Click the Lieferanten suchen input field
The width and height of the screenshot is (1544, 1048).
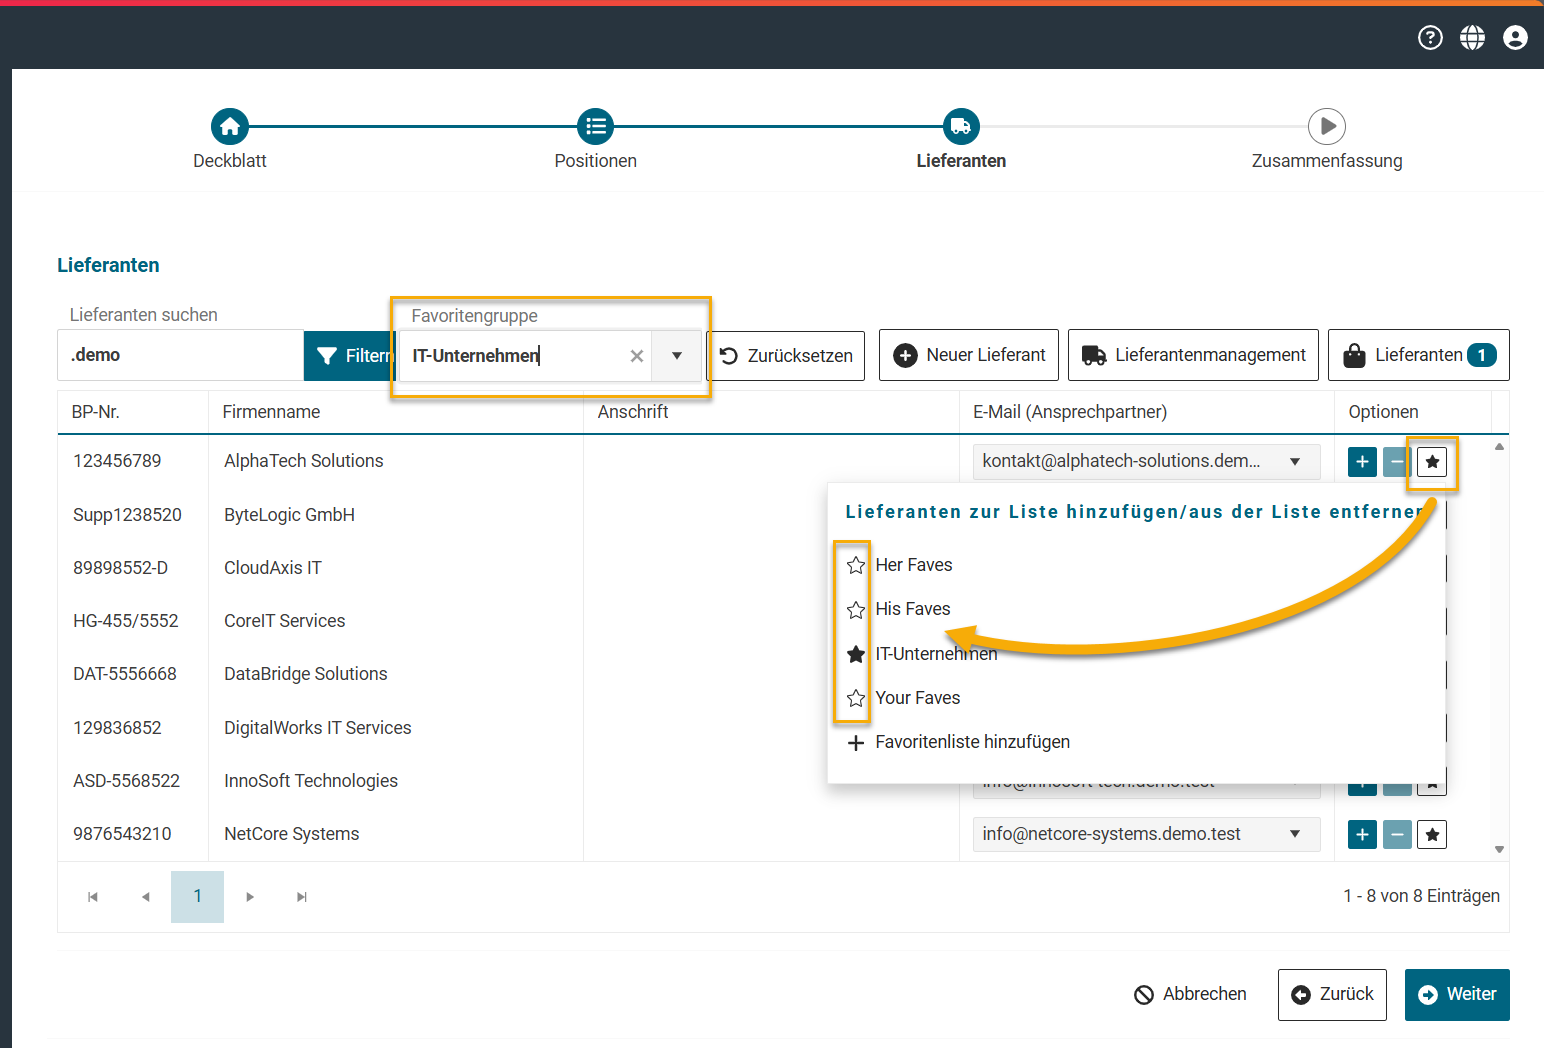pos(180,356)
